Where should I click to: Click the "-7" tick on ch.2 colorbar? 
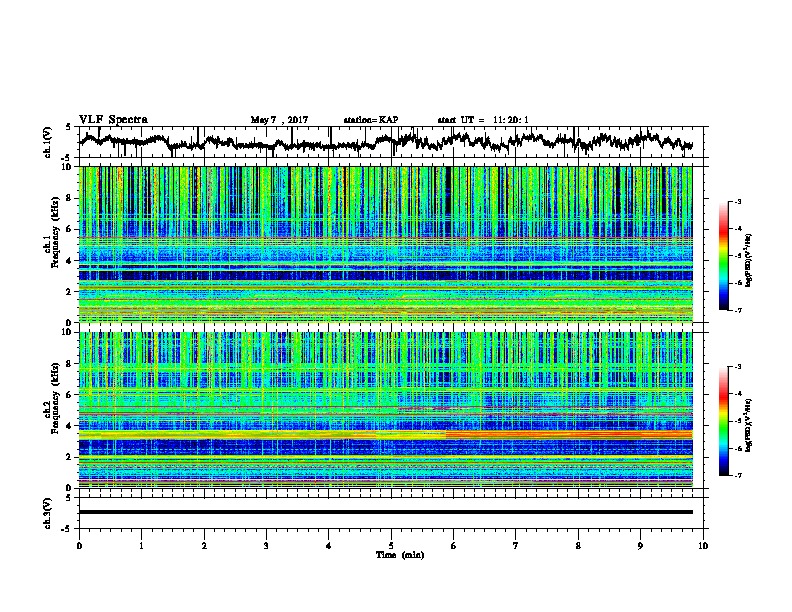coord(737,475)
